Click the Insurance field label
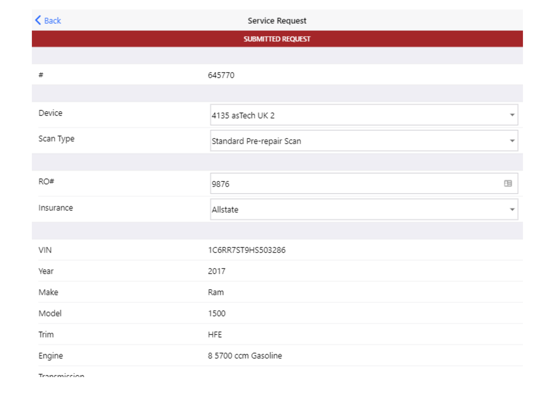The image size is (552, 414). [56, 208]
